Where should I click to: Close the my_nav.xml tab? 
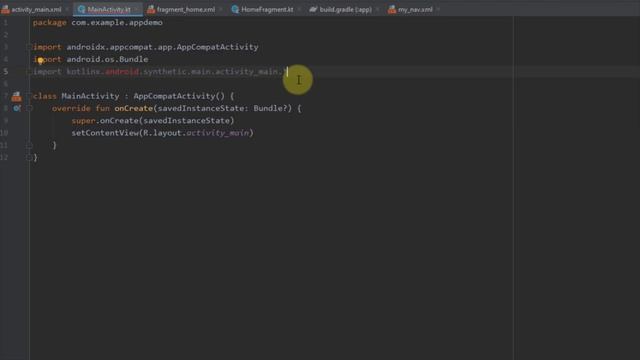coord(438,9)
